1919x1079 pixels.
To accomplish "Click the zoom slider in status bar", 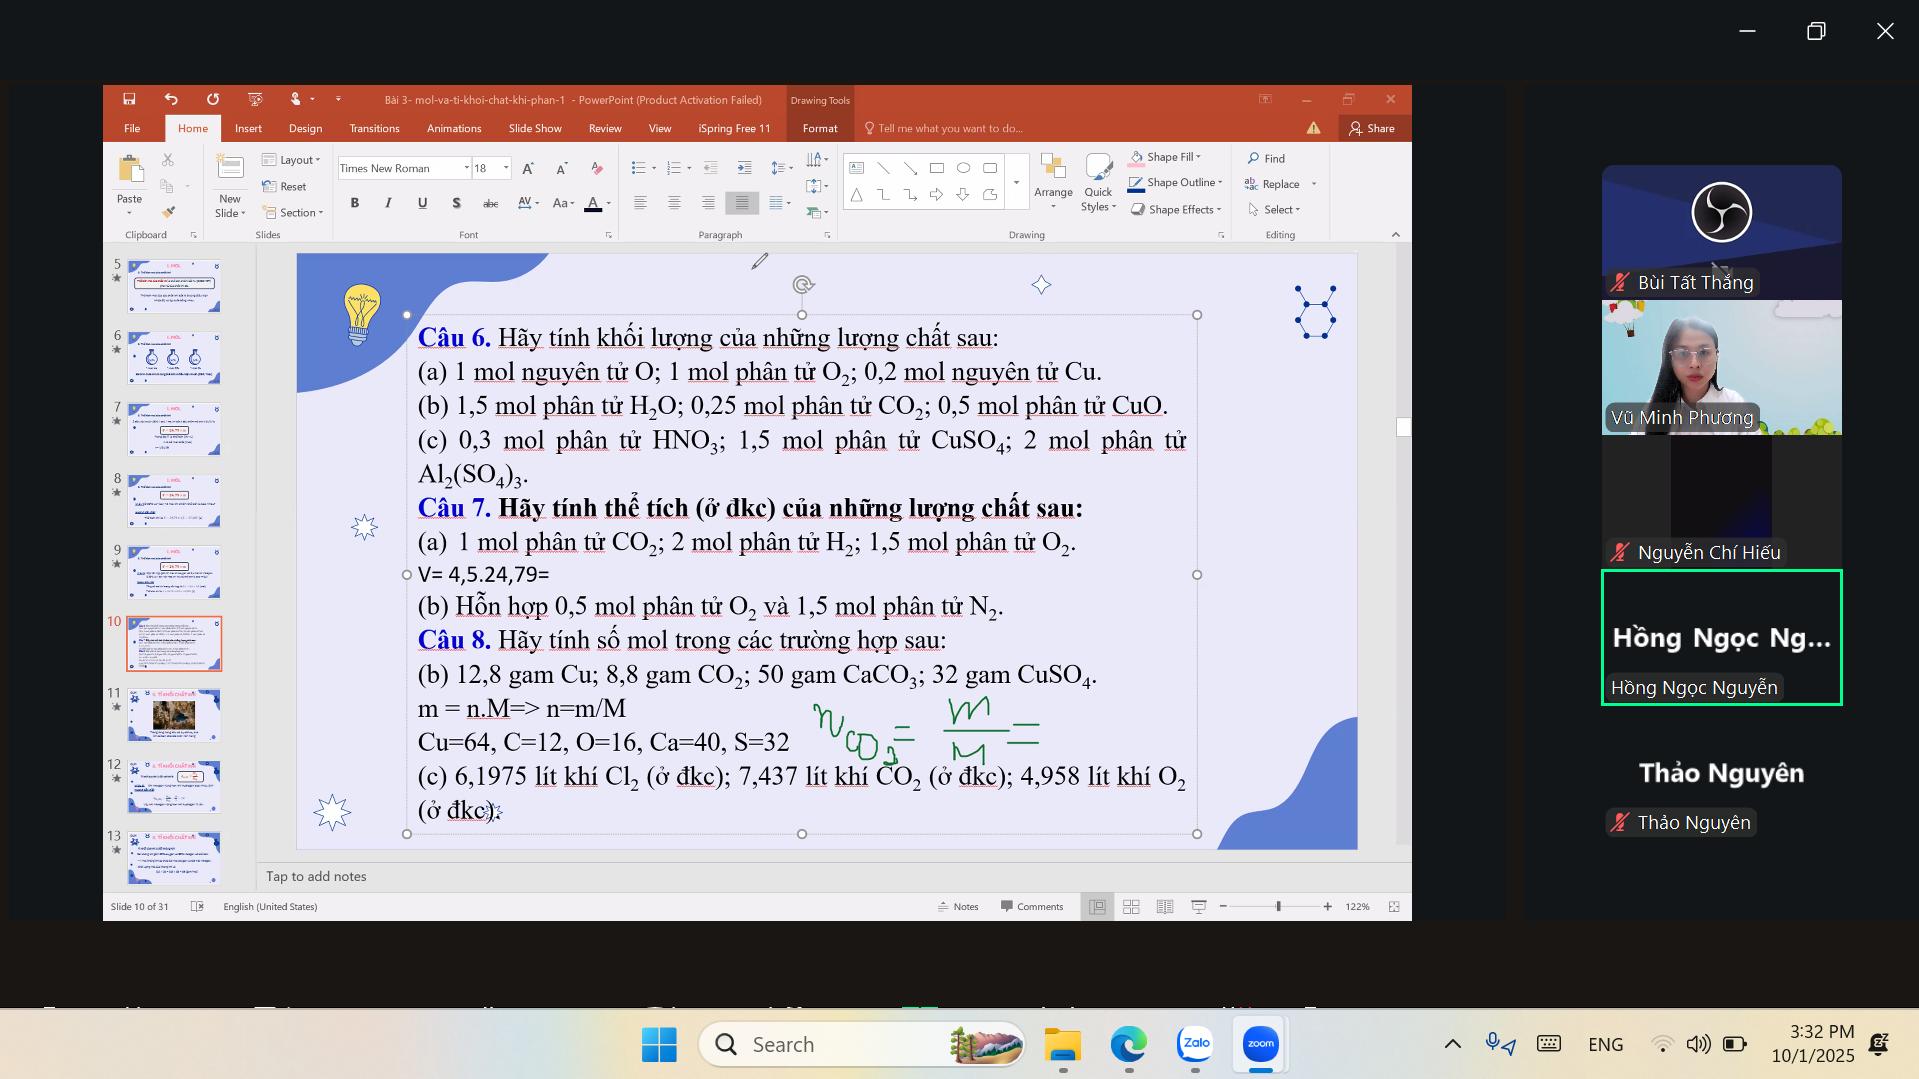I will click(x=1278, y=906).
